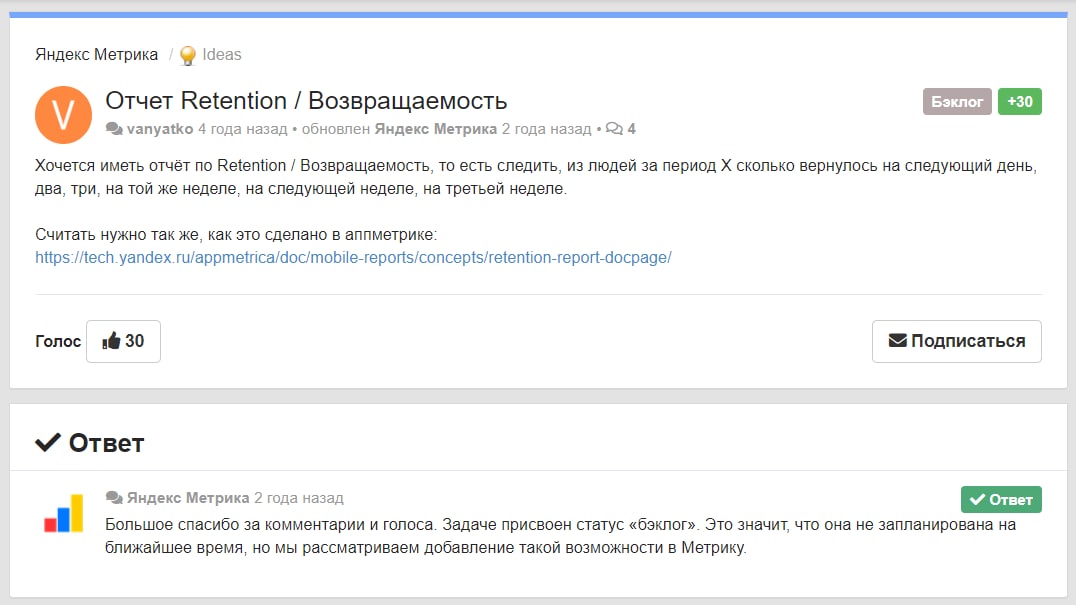This screenshot has width=1076, height=605.
Task: Open the Яндекс Метрика breadcrumb link
Action: (96, 54)
